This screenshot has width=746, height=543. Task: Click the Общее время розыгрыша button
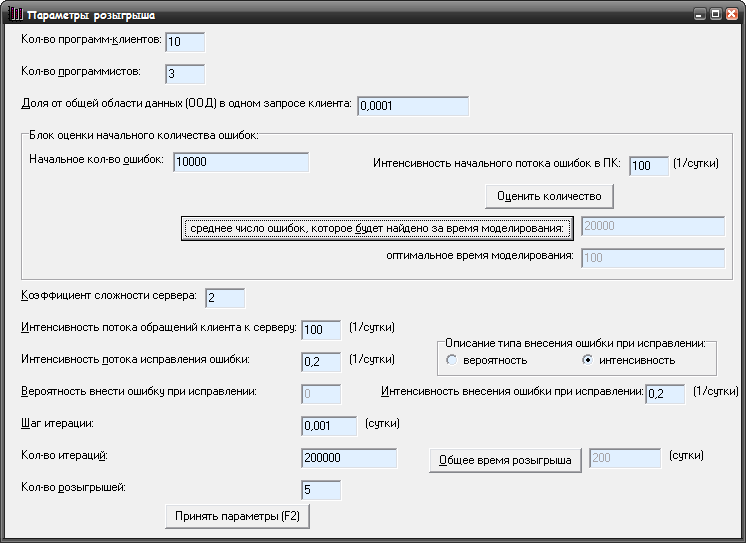coord(505,460)
